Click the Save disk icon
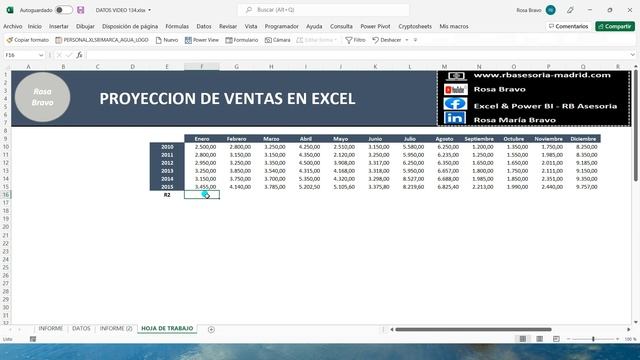 click(x=80, y=10)
